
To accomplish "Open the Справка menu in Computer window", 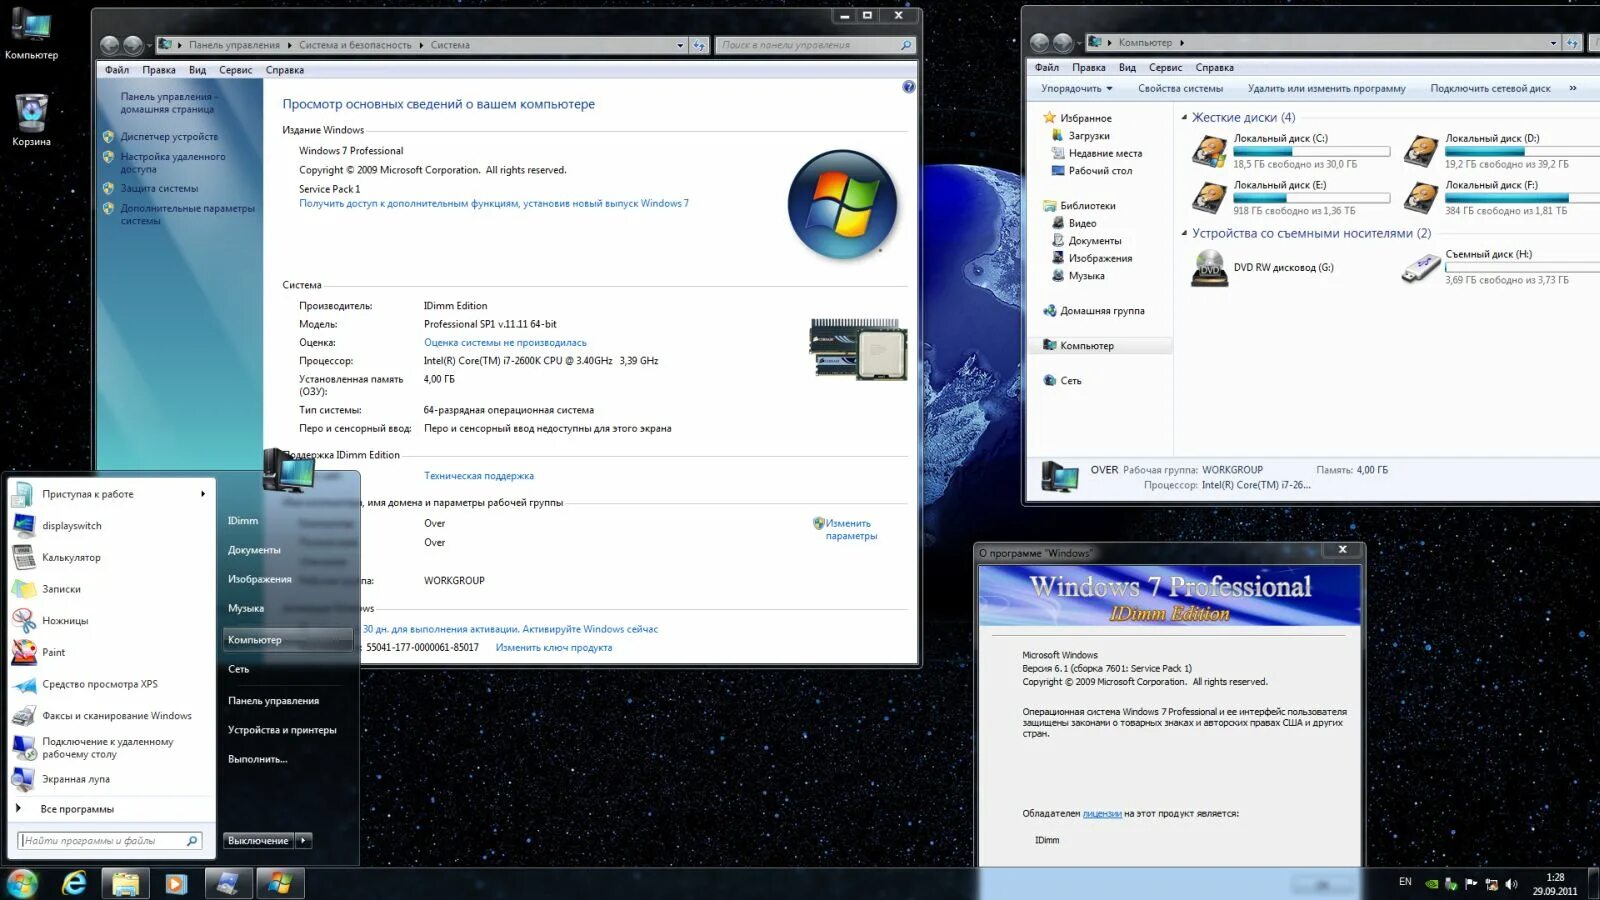I will pos(1215,68).
